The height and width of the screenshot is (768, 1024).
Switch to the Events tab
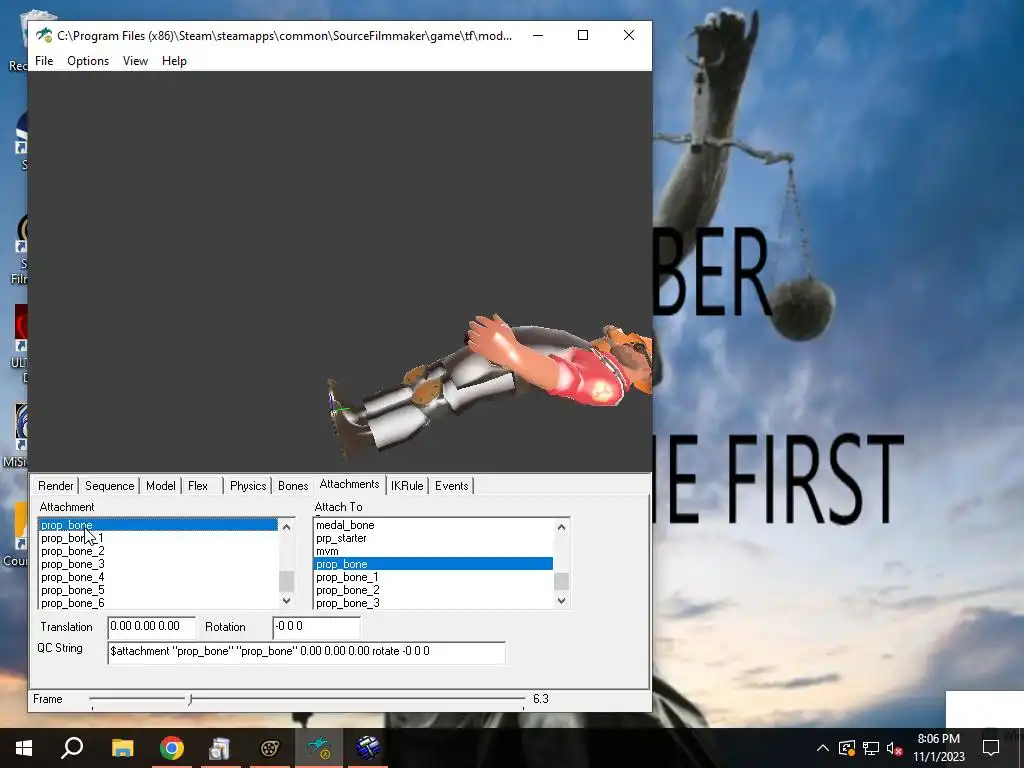tap(451, 486)
